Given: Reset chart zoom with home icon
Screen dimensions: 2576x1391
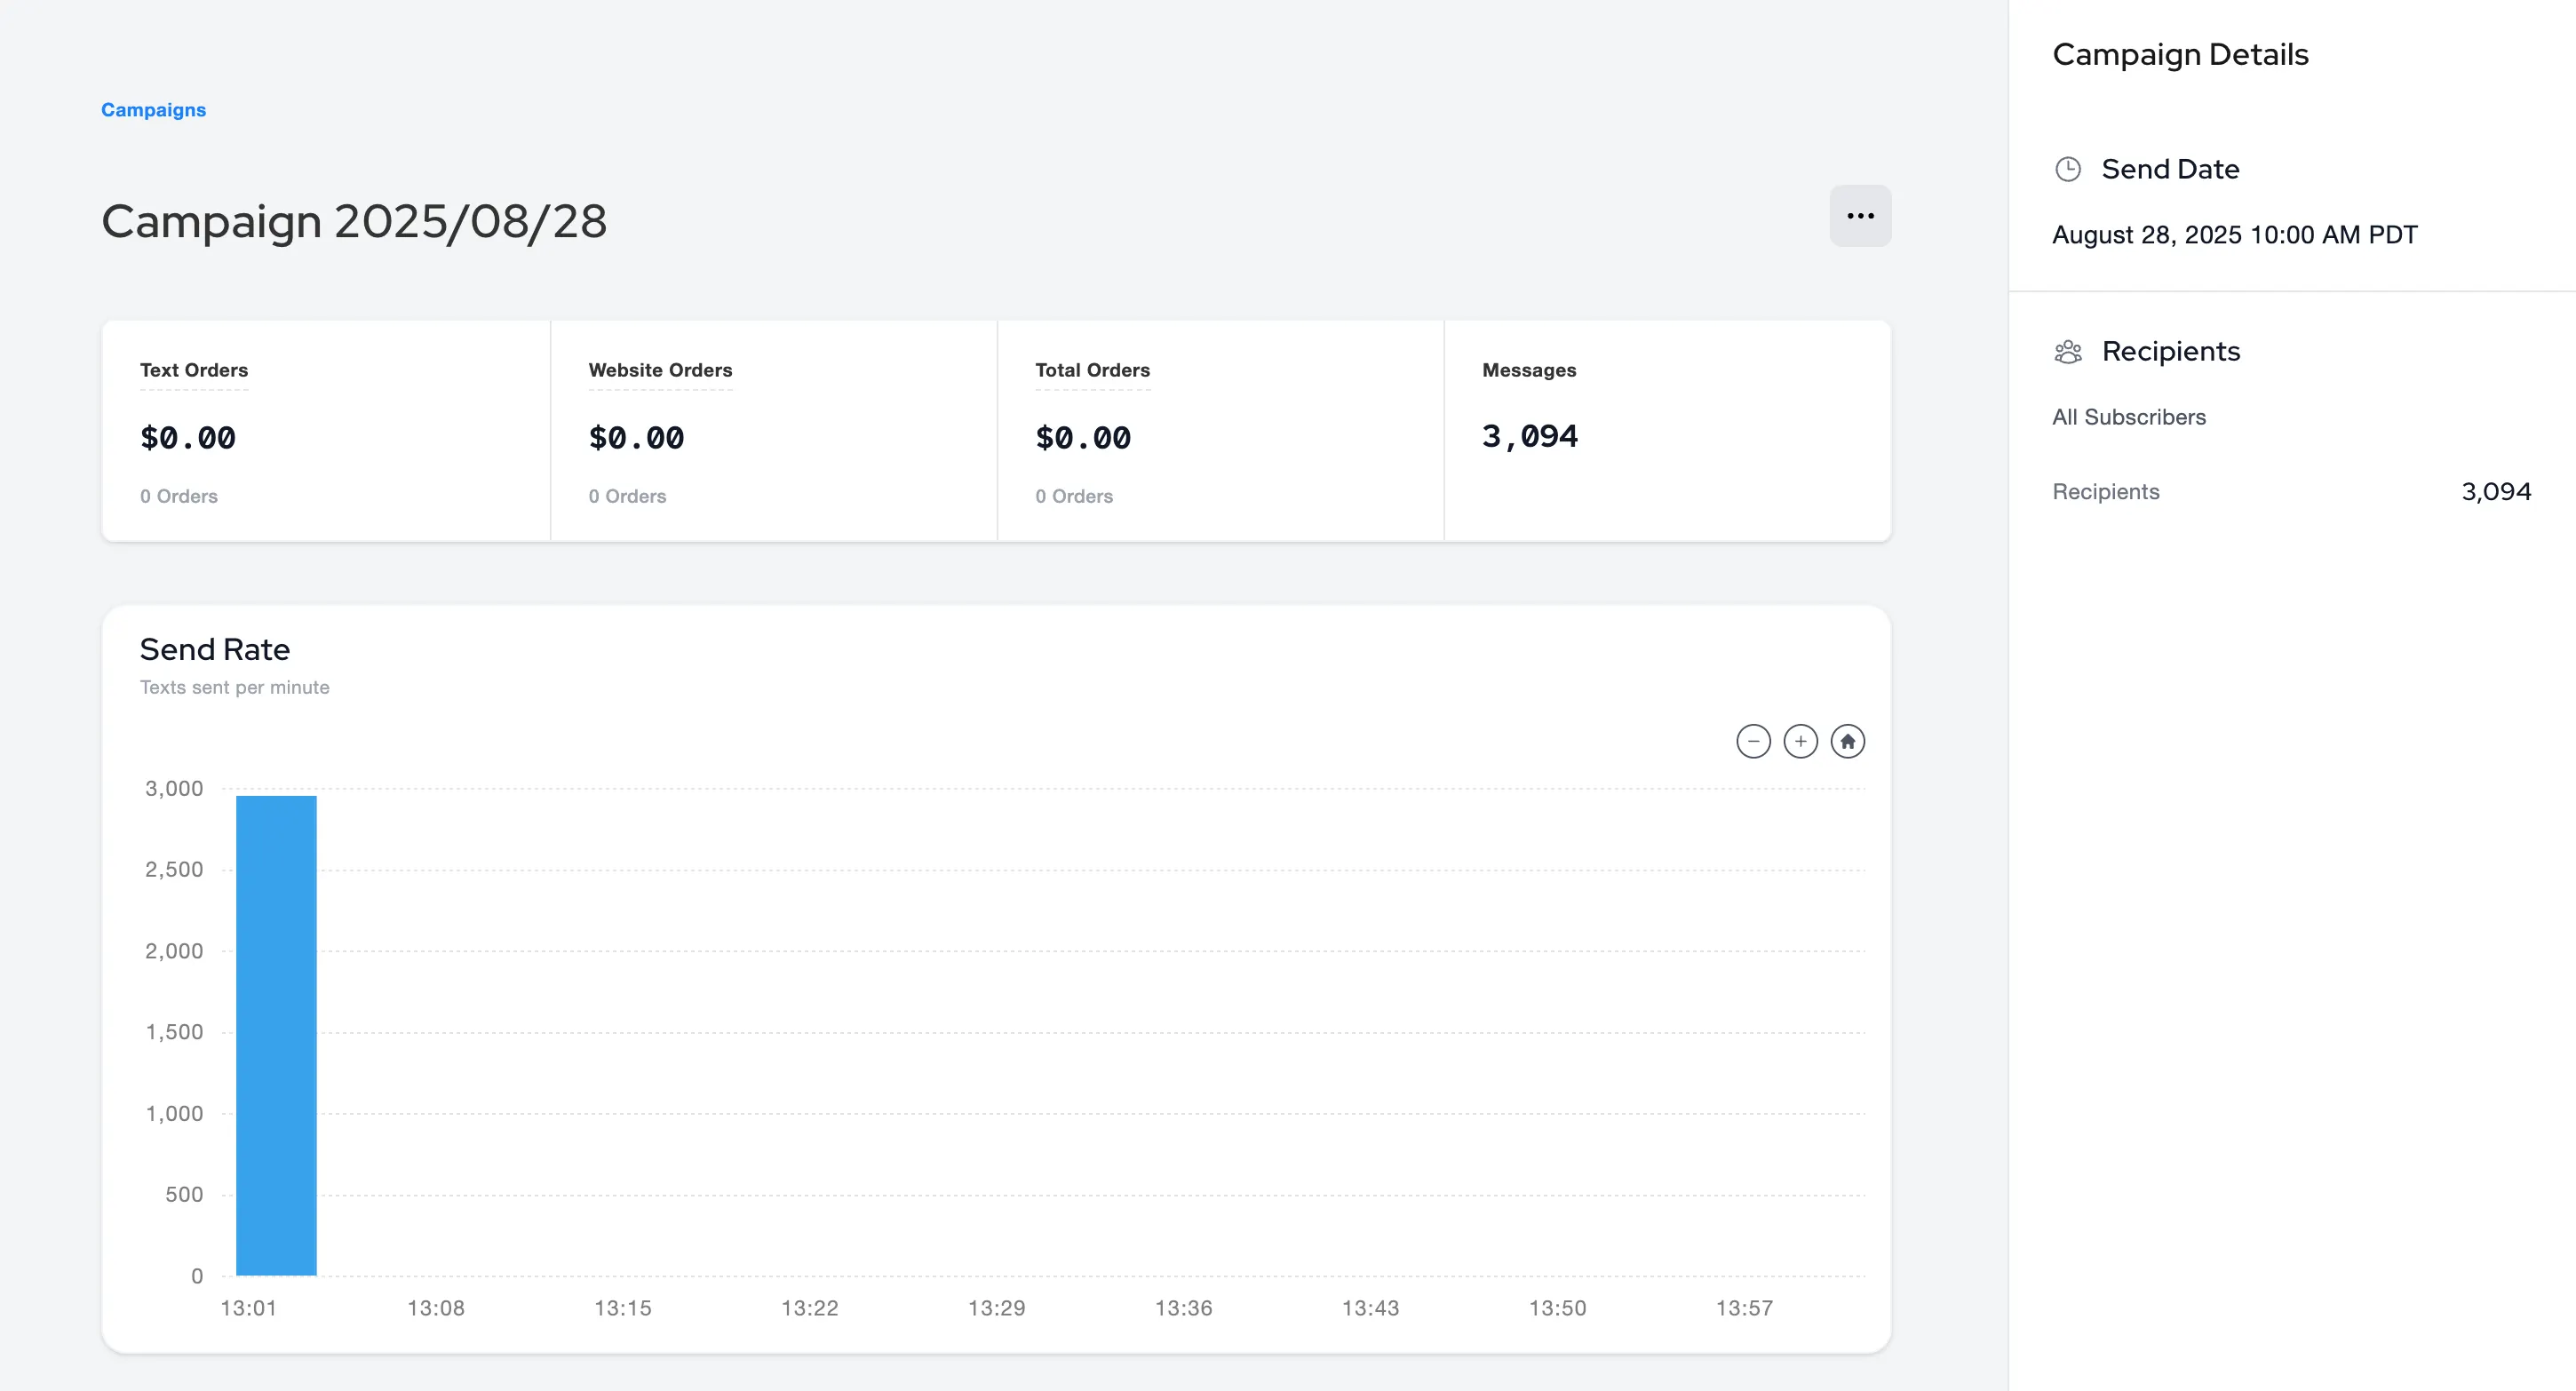Looking at the screenshot, I should [x=1847, y=741].
